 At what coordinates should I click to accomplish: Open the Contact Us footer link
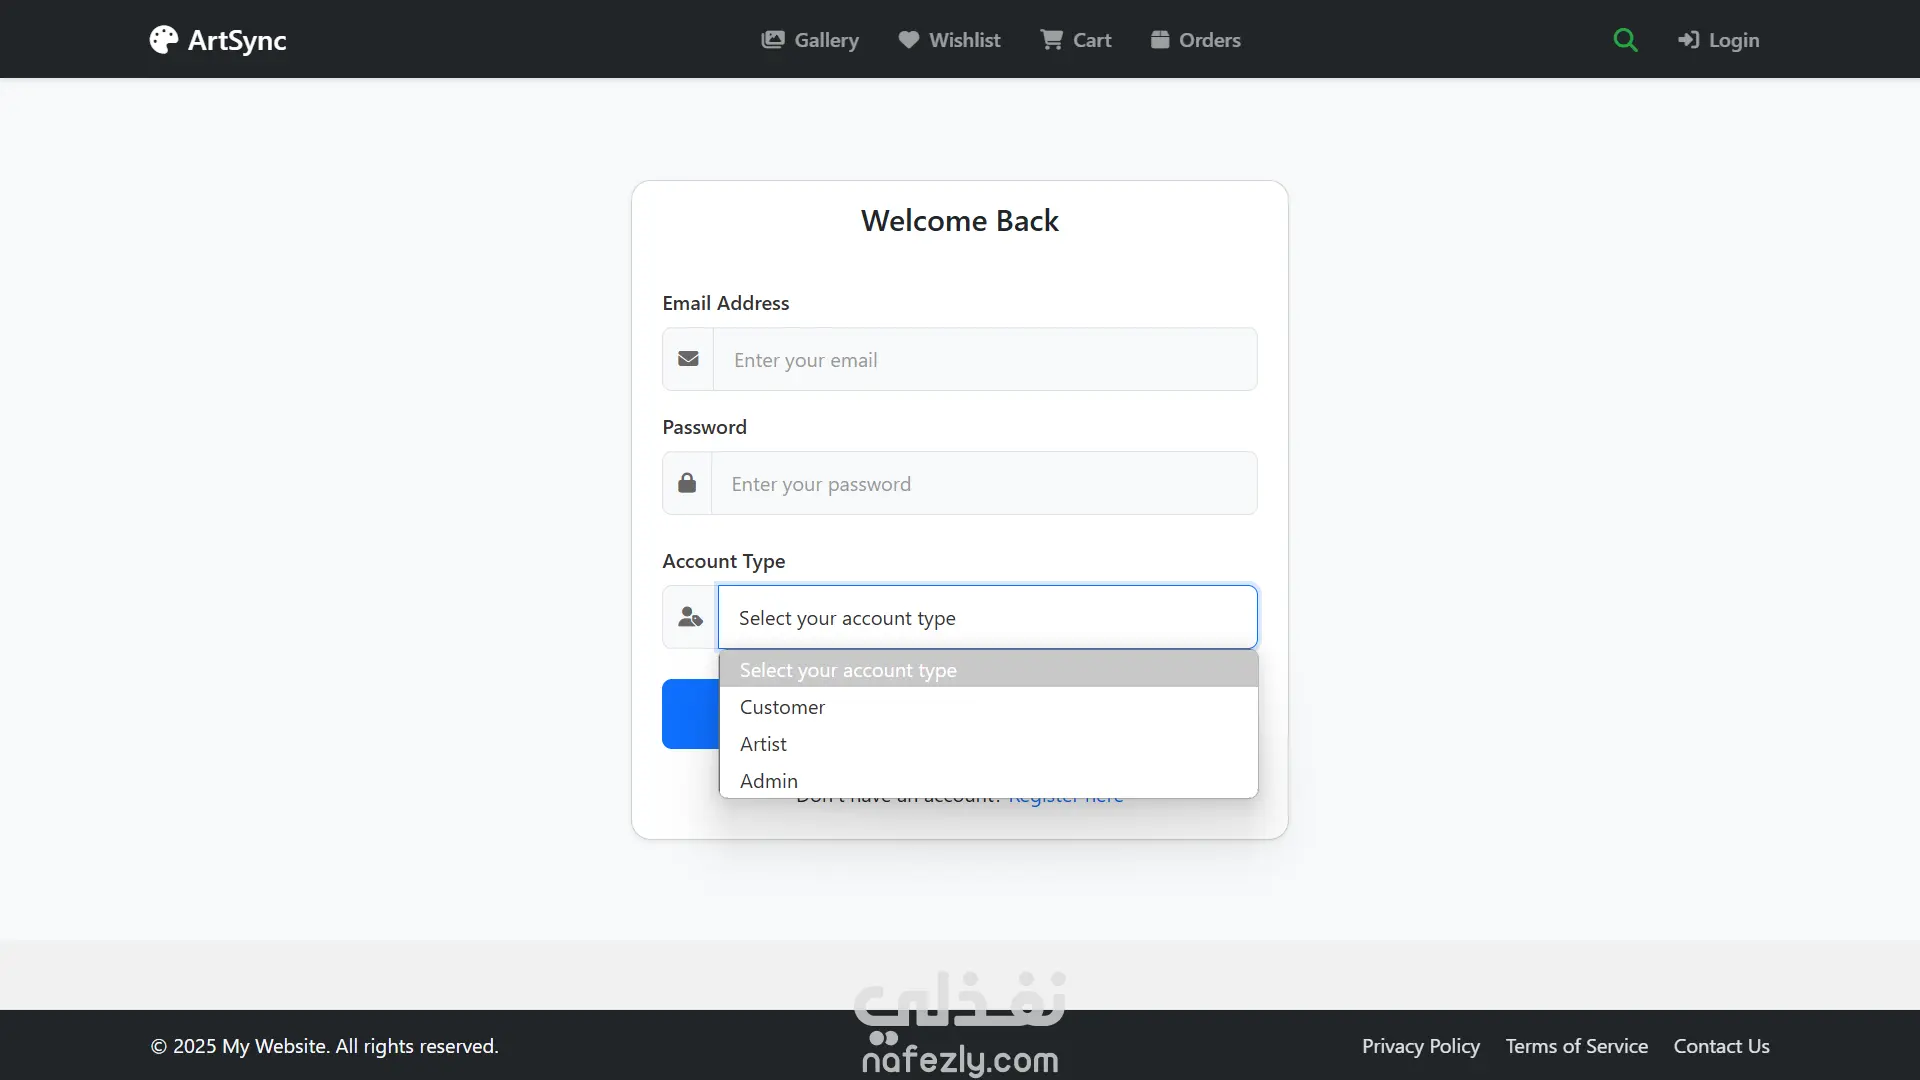[1721, 1046]
